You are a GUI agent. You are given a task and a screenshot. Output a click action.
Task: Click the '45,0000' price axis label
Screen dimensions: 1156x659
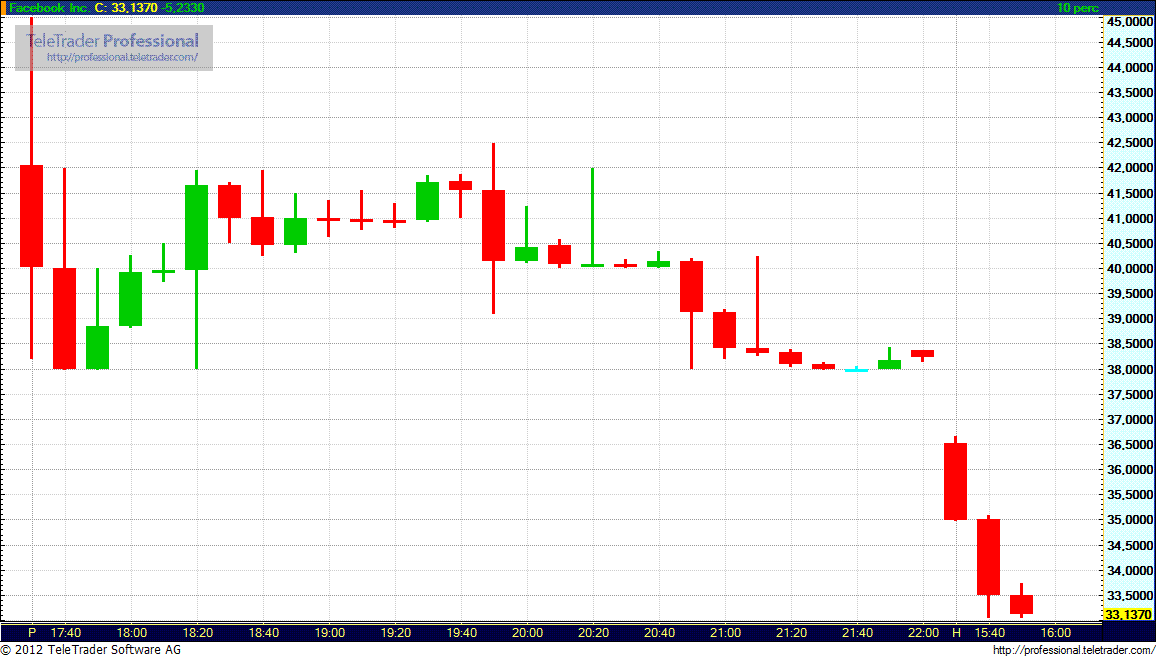coord(1129,22)
